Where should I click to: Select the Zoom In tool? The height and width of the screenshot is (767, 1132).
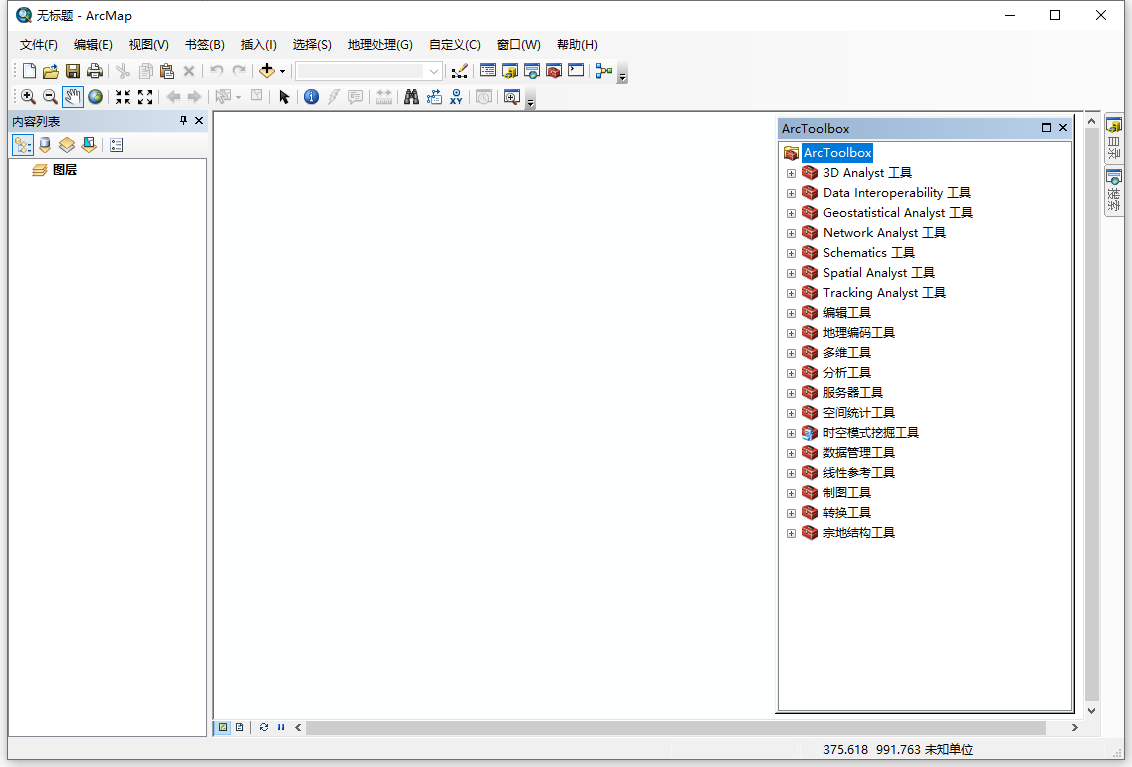pos(28,97)
